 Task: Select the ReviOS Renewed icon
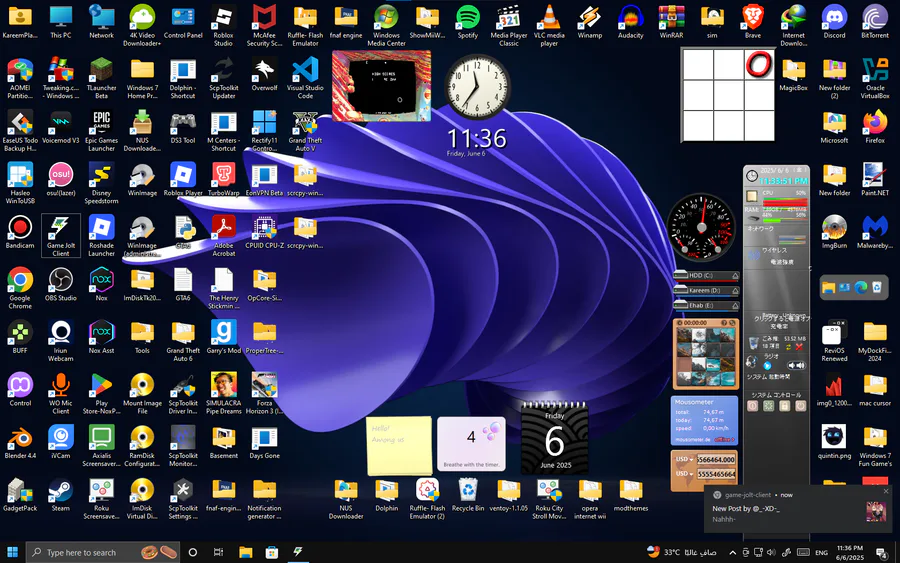coord(834,341)
